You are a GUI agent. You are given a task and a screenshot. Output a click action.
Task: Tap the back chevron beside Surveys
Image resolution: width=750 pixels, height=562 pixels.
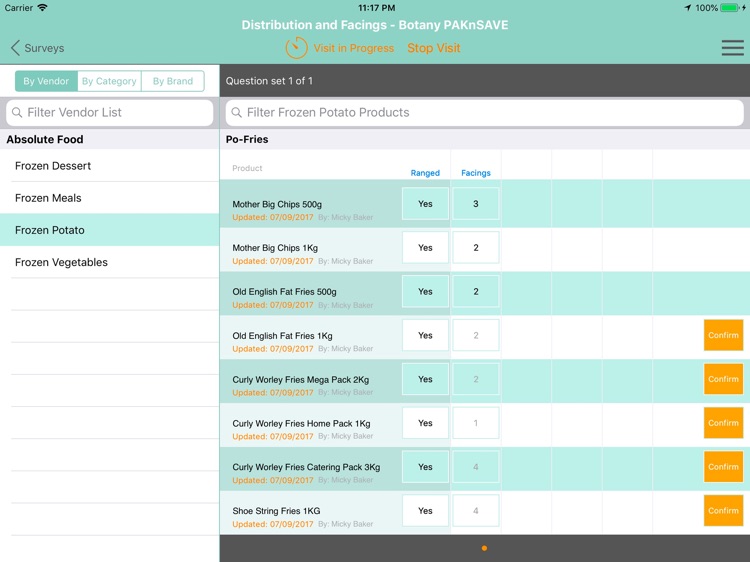(x=15, y=48)
